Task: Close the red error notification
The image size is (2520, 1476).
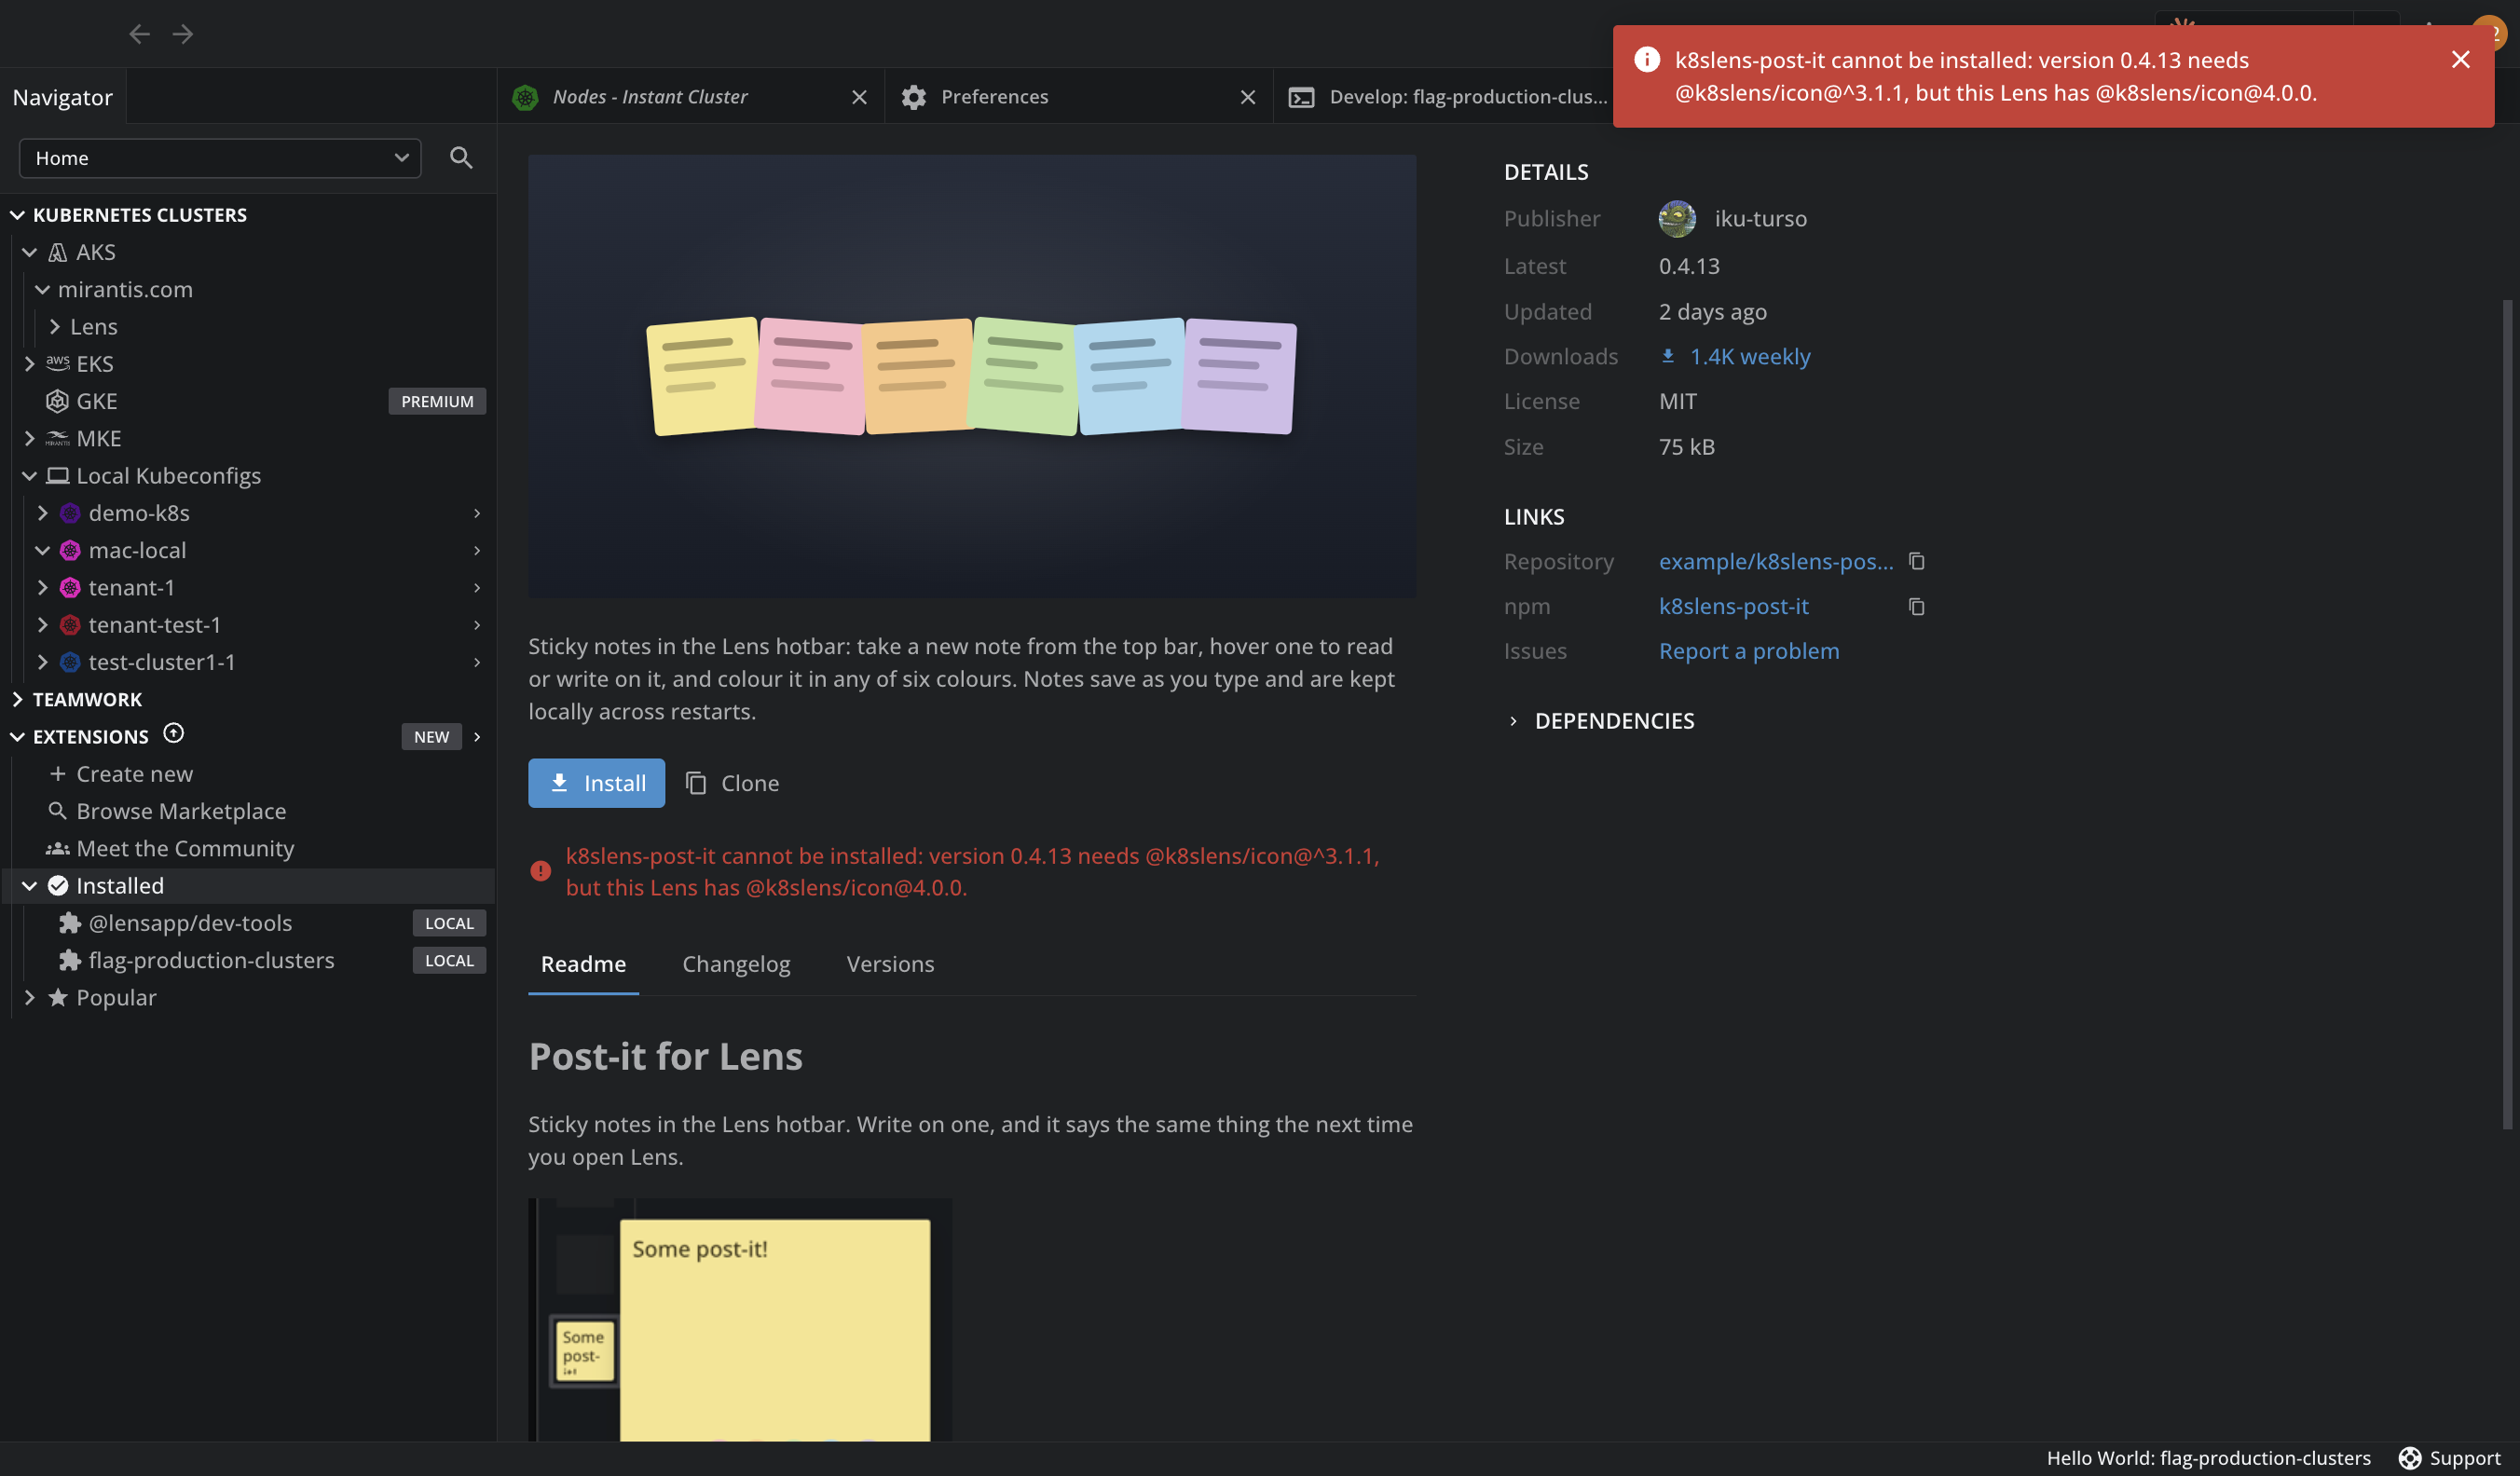Action: pos(2461,59)
